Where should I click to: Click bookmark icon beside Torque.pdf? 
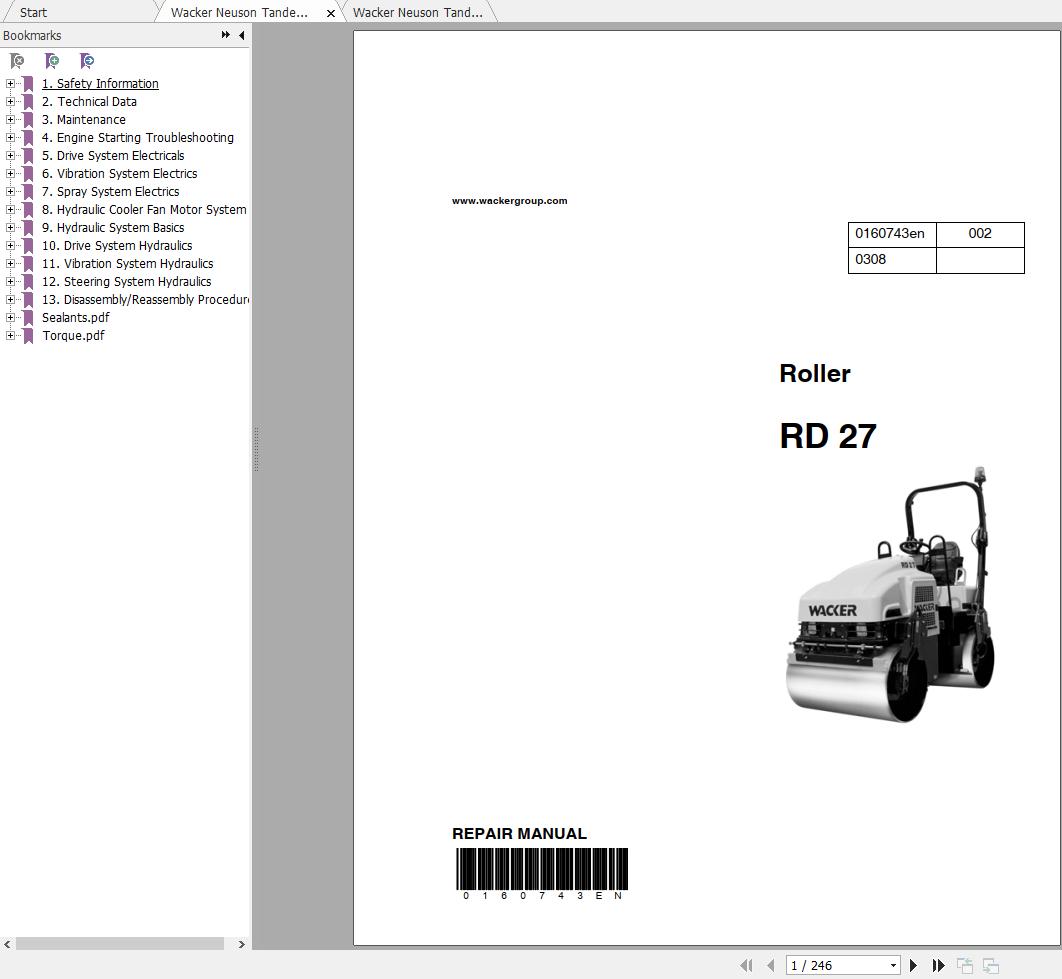click(x=28, y=336)
